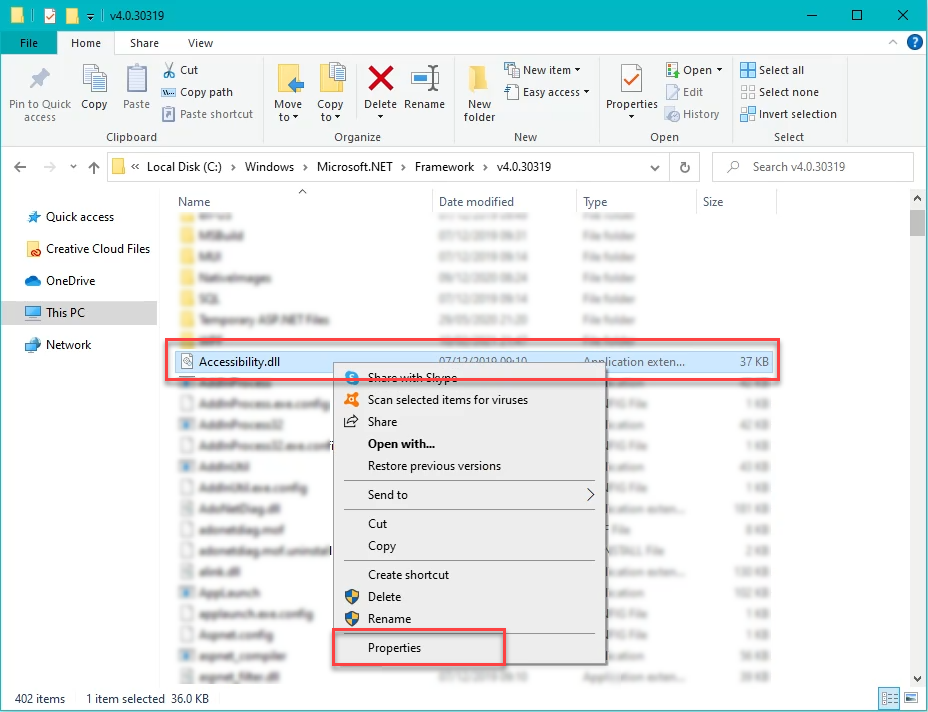
Task: Switch to large icons view in status bar
Action: point(910,698)
